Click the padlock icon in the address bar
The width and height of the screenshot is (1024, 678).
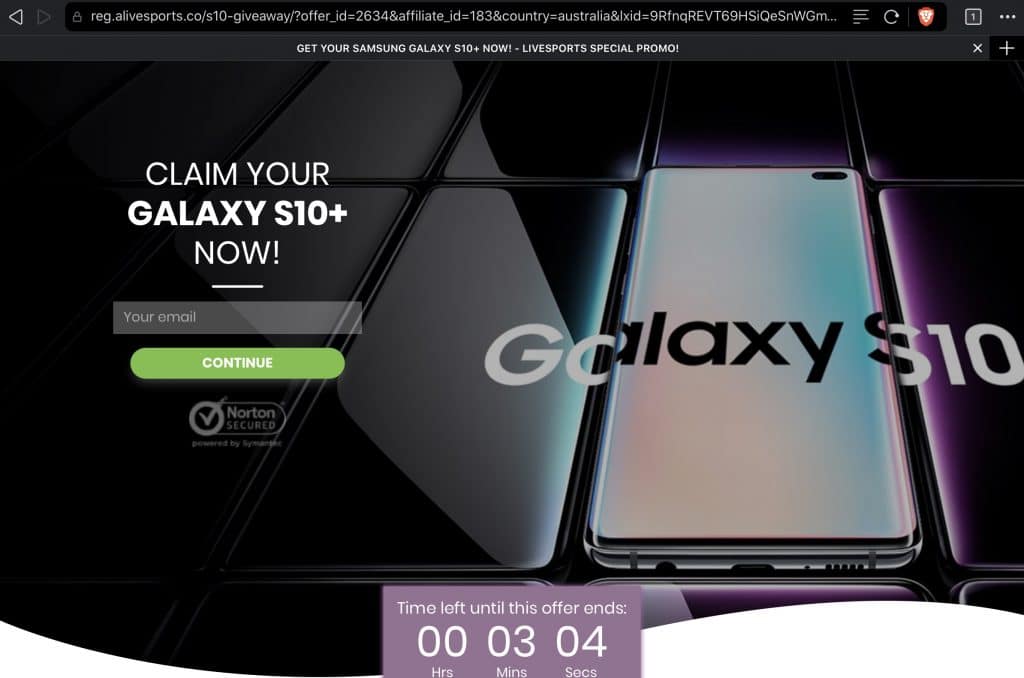coord(77,16)
